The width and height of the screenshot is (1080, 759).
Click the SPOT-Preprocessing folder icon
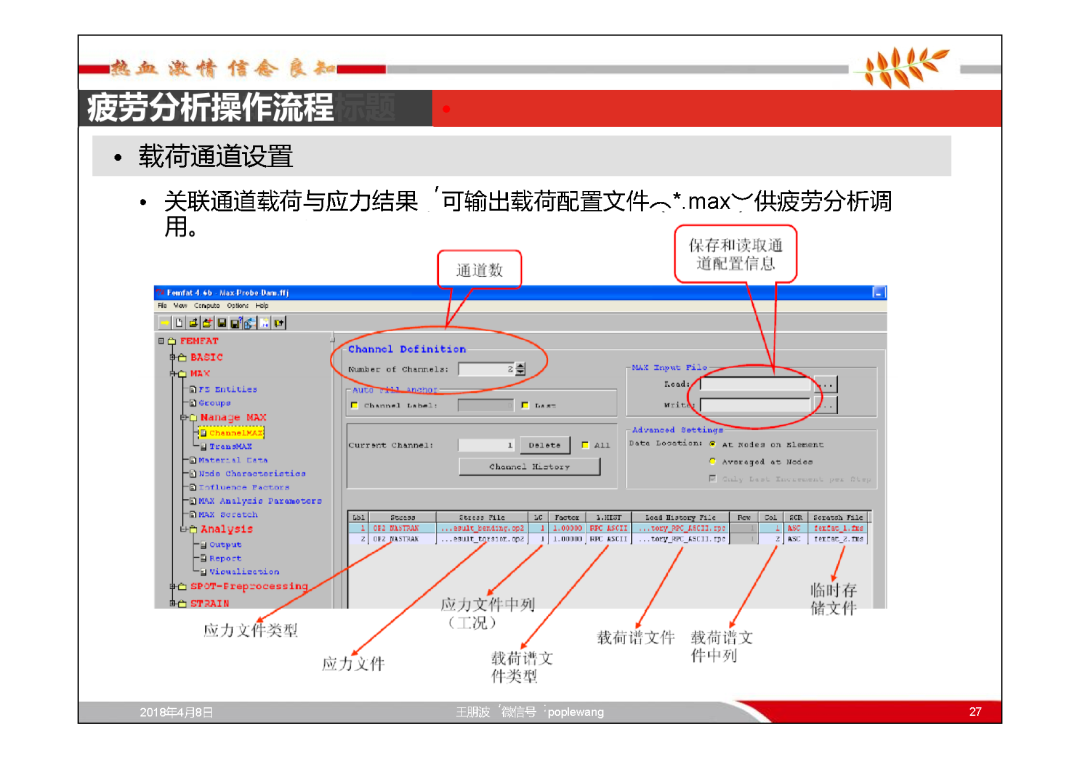[183, 587]
